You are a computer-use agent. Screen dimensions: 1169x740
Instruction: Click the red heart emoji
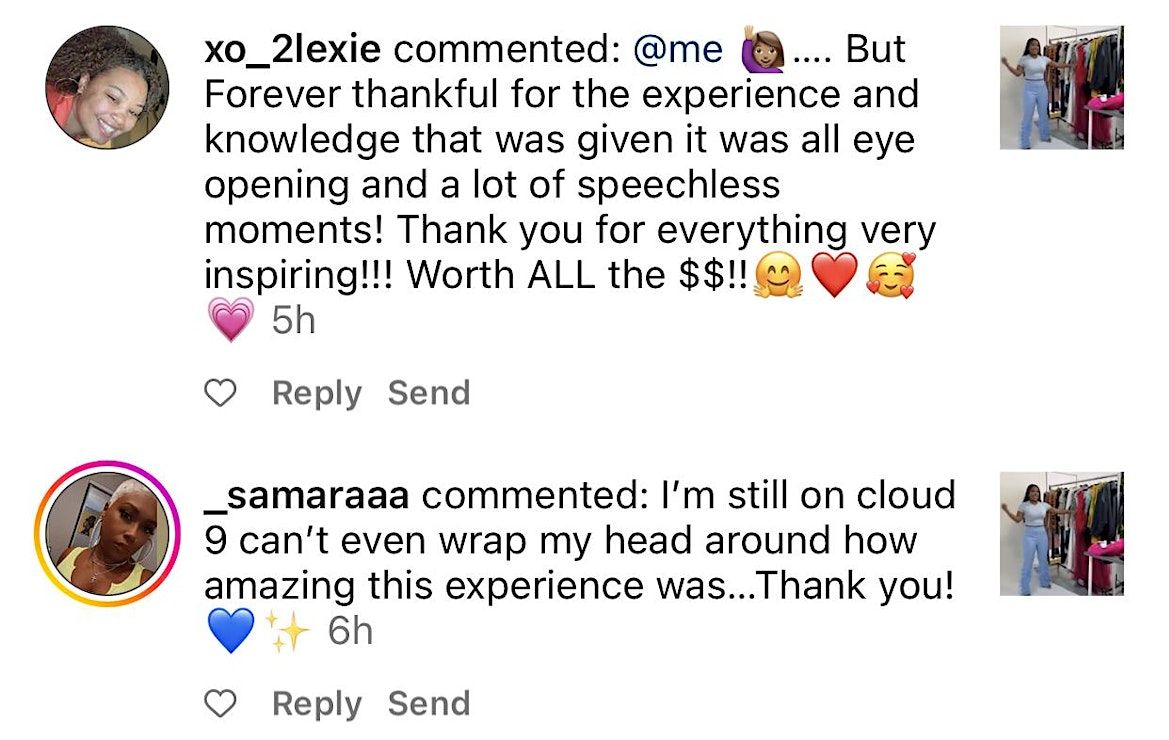pyautogui.click(x=832, y=276)
